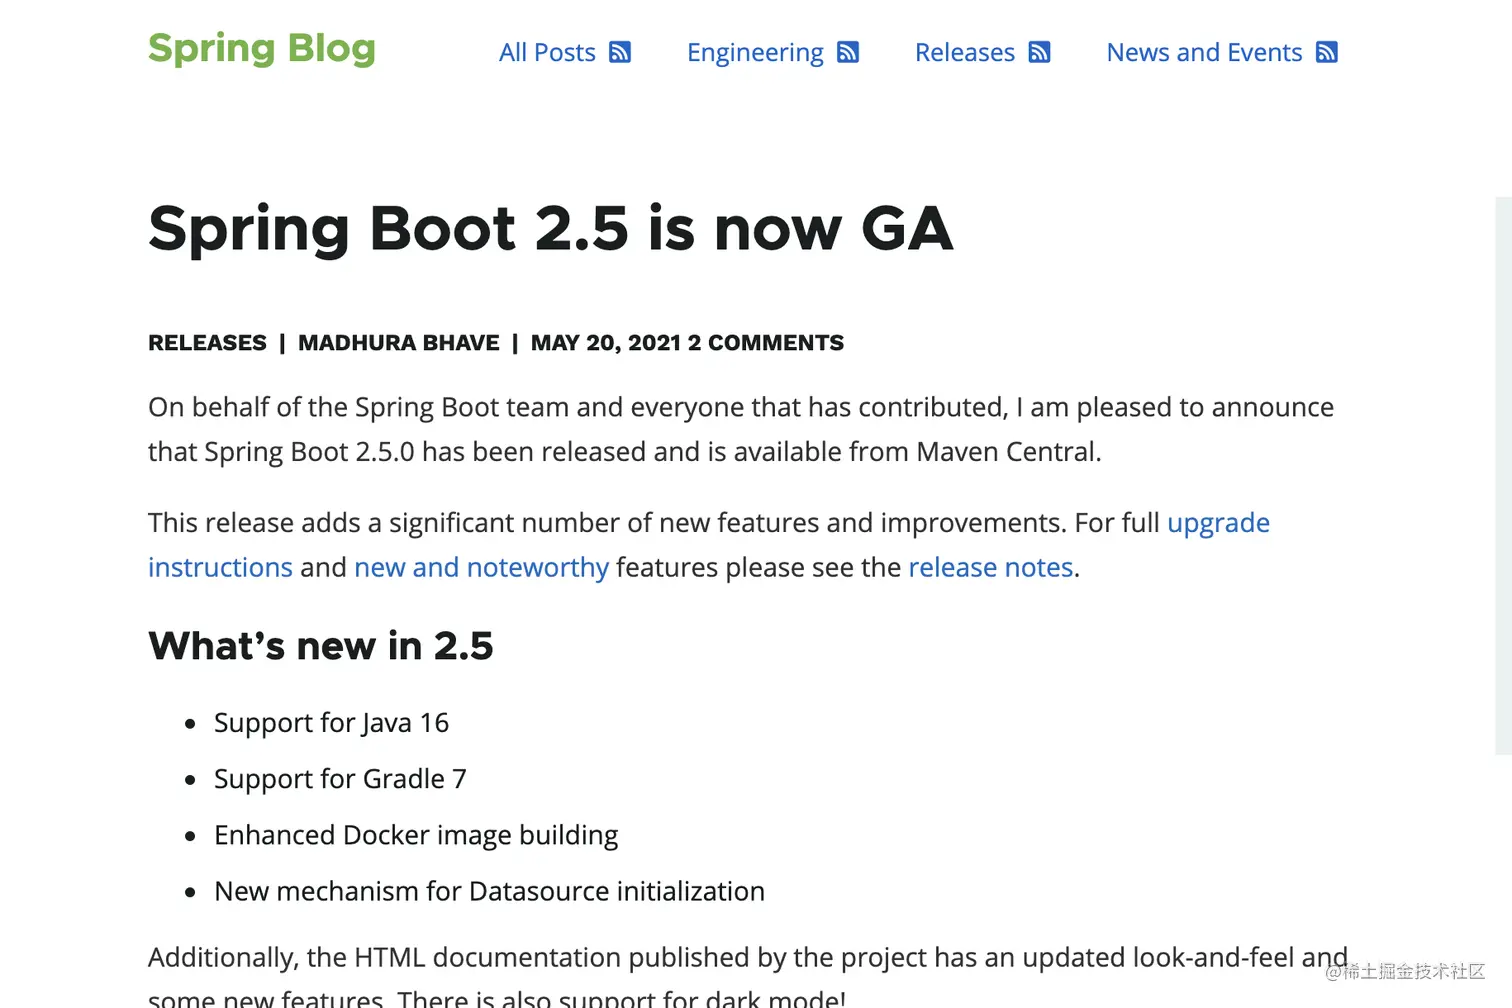Click the RELEASES category label under the title

(x=207, y=343)
